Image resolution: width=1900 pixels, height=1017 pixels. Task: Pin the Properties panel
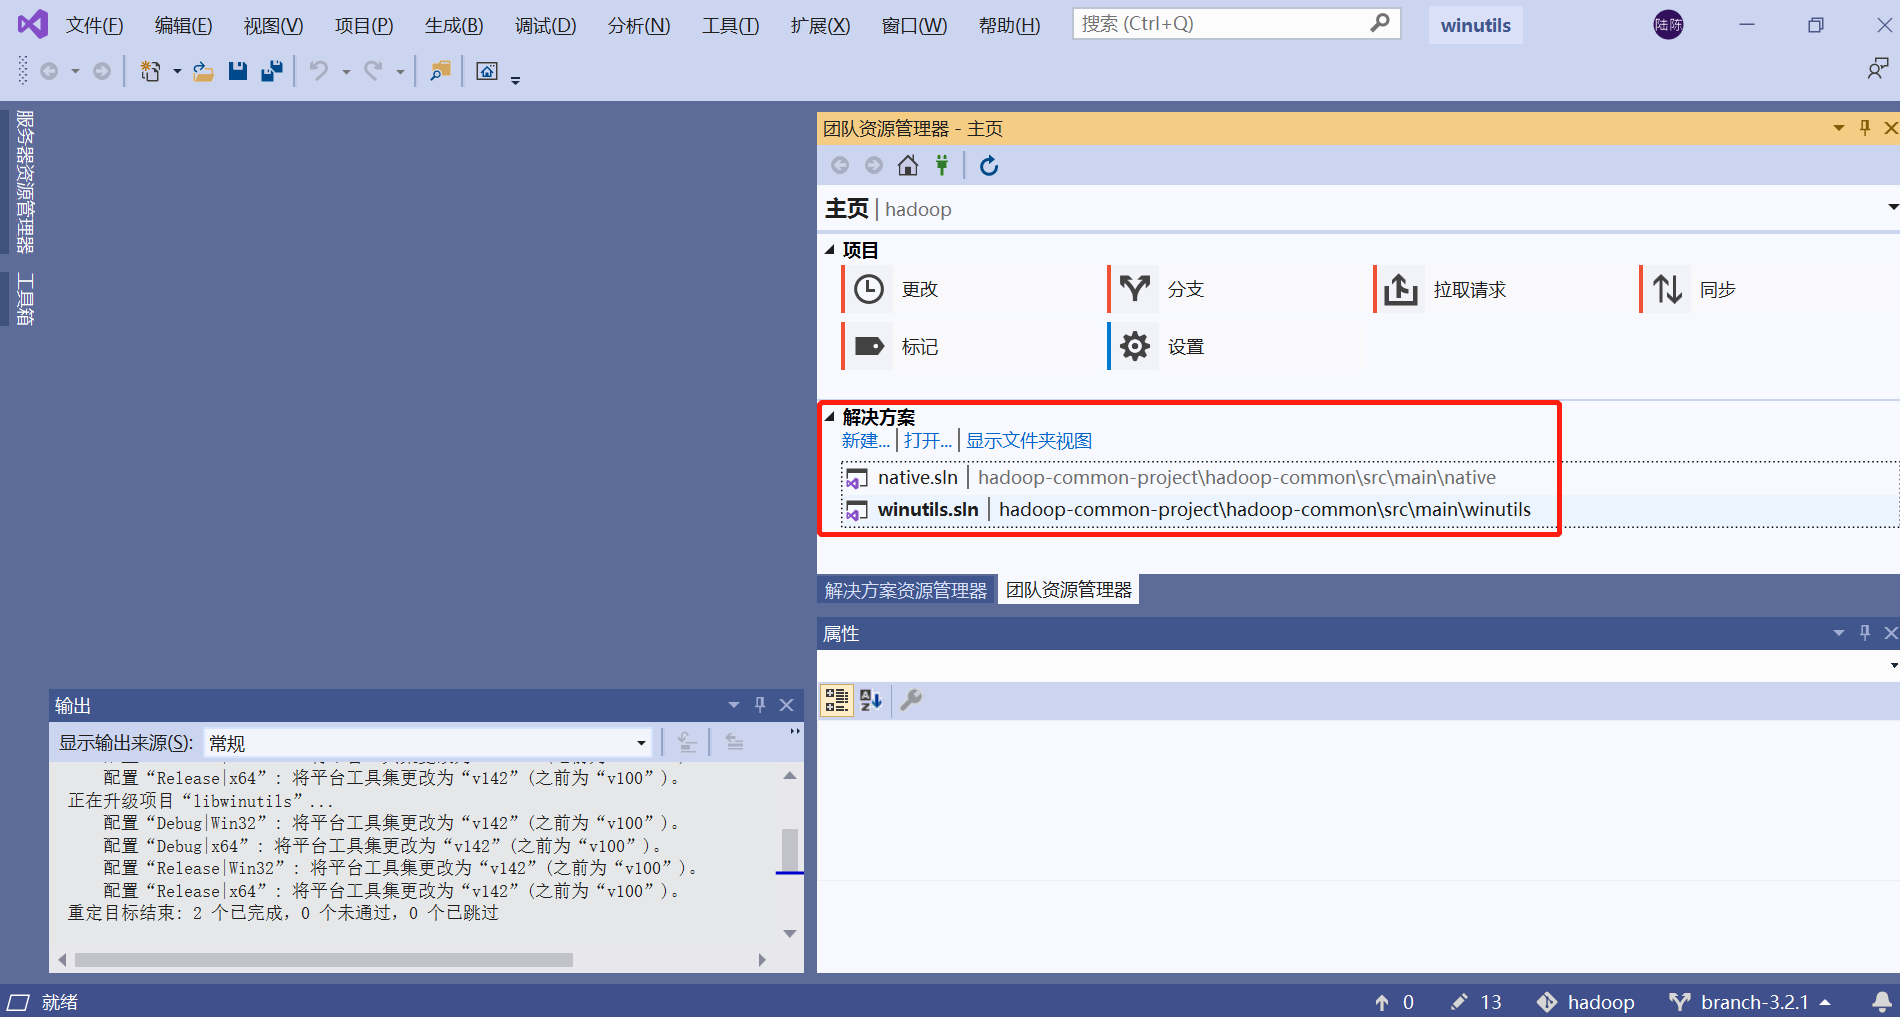[1865, 633]
